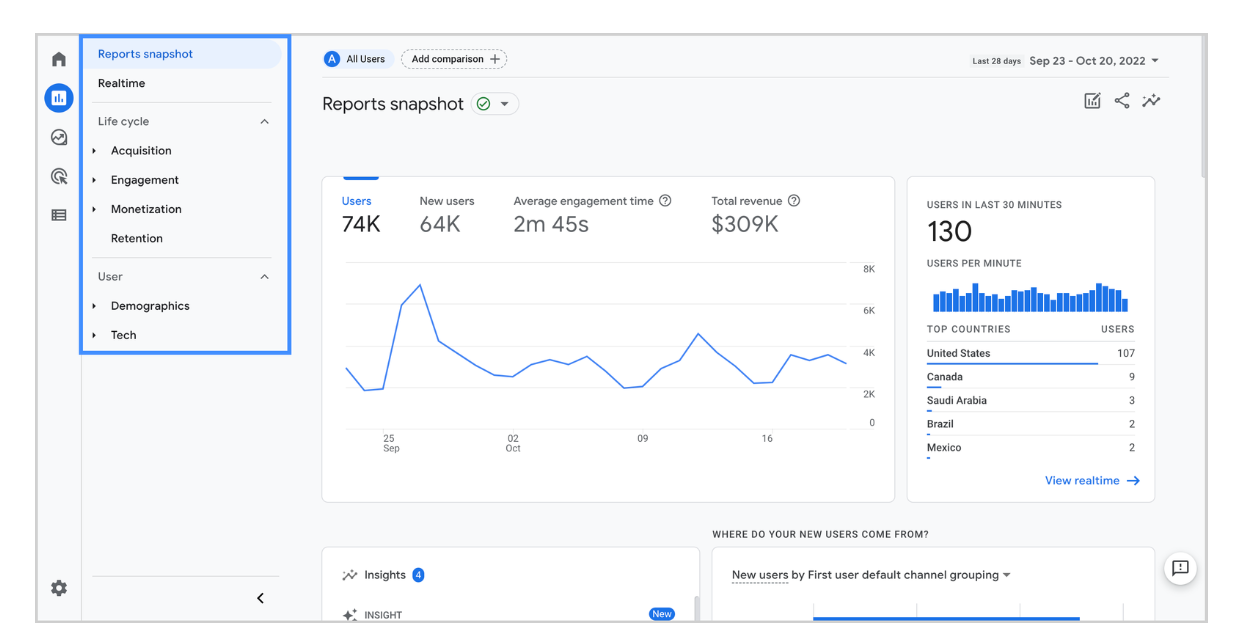View insights via the sparkline insights icon

(1151, 100)
